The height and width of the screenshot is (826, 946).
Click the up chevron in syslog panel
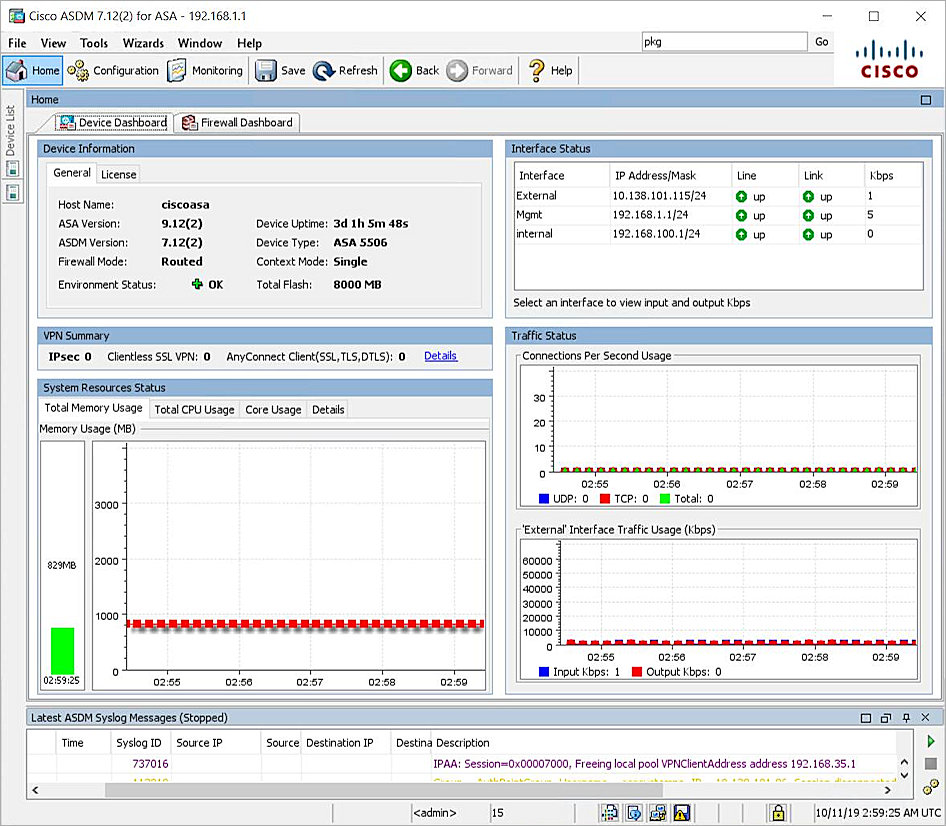904,761
